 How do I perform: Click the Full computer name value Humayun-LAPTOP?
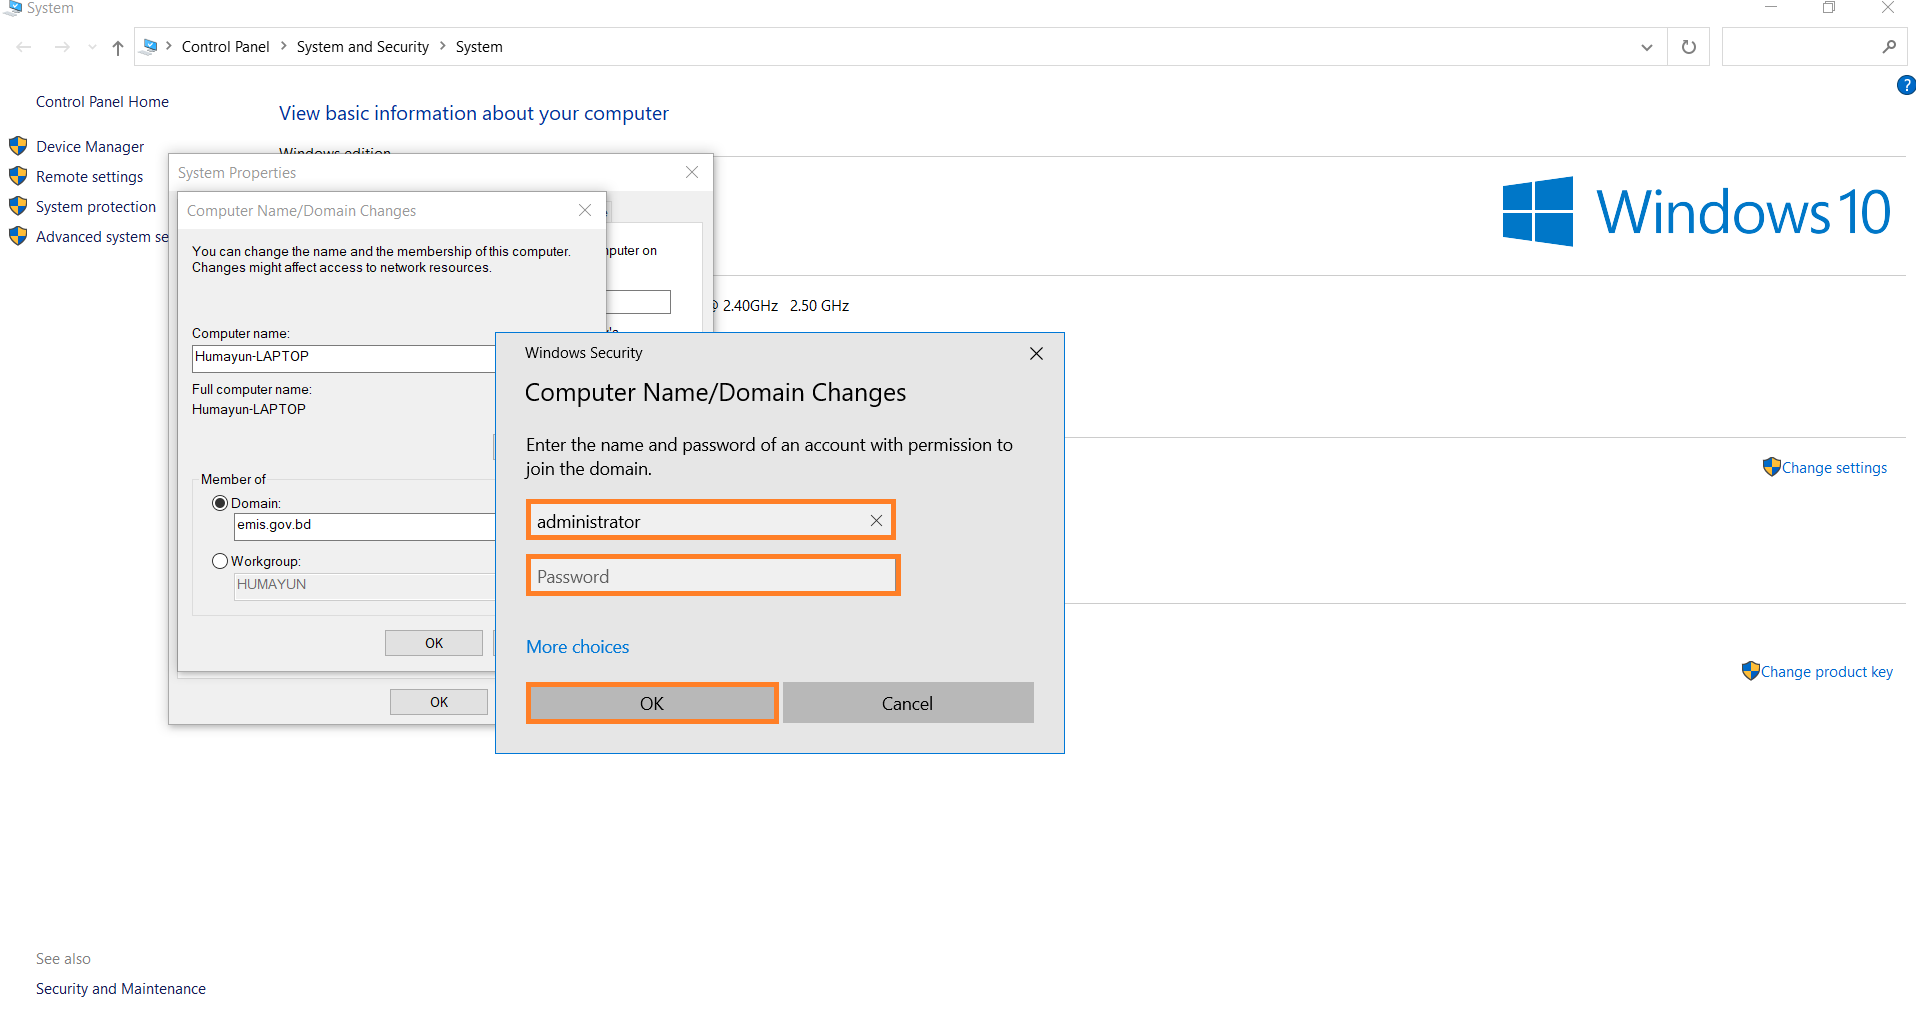pos(249,409)
